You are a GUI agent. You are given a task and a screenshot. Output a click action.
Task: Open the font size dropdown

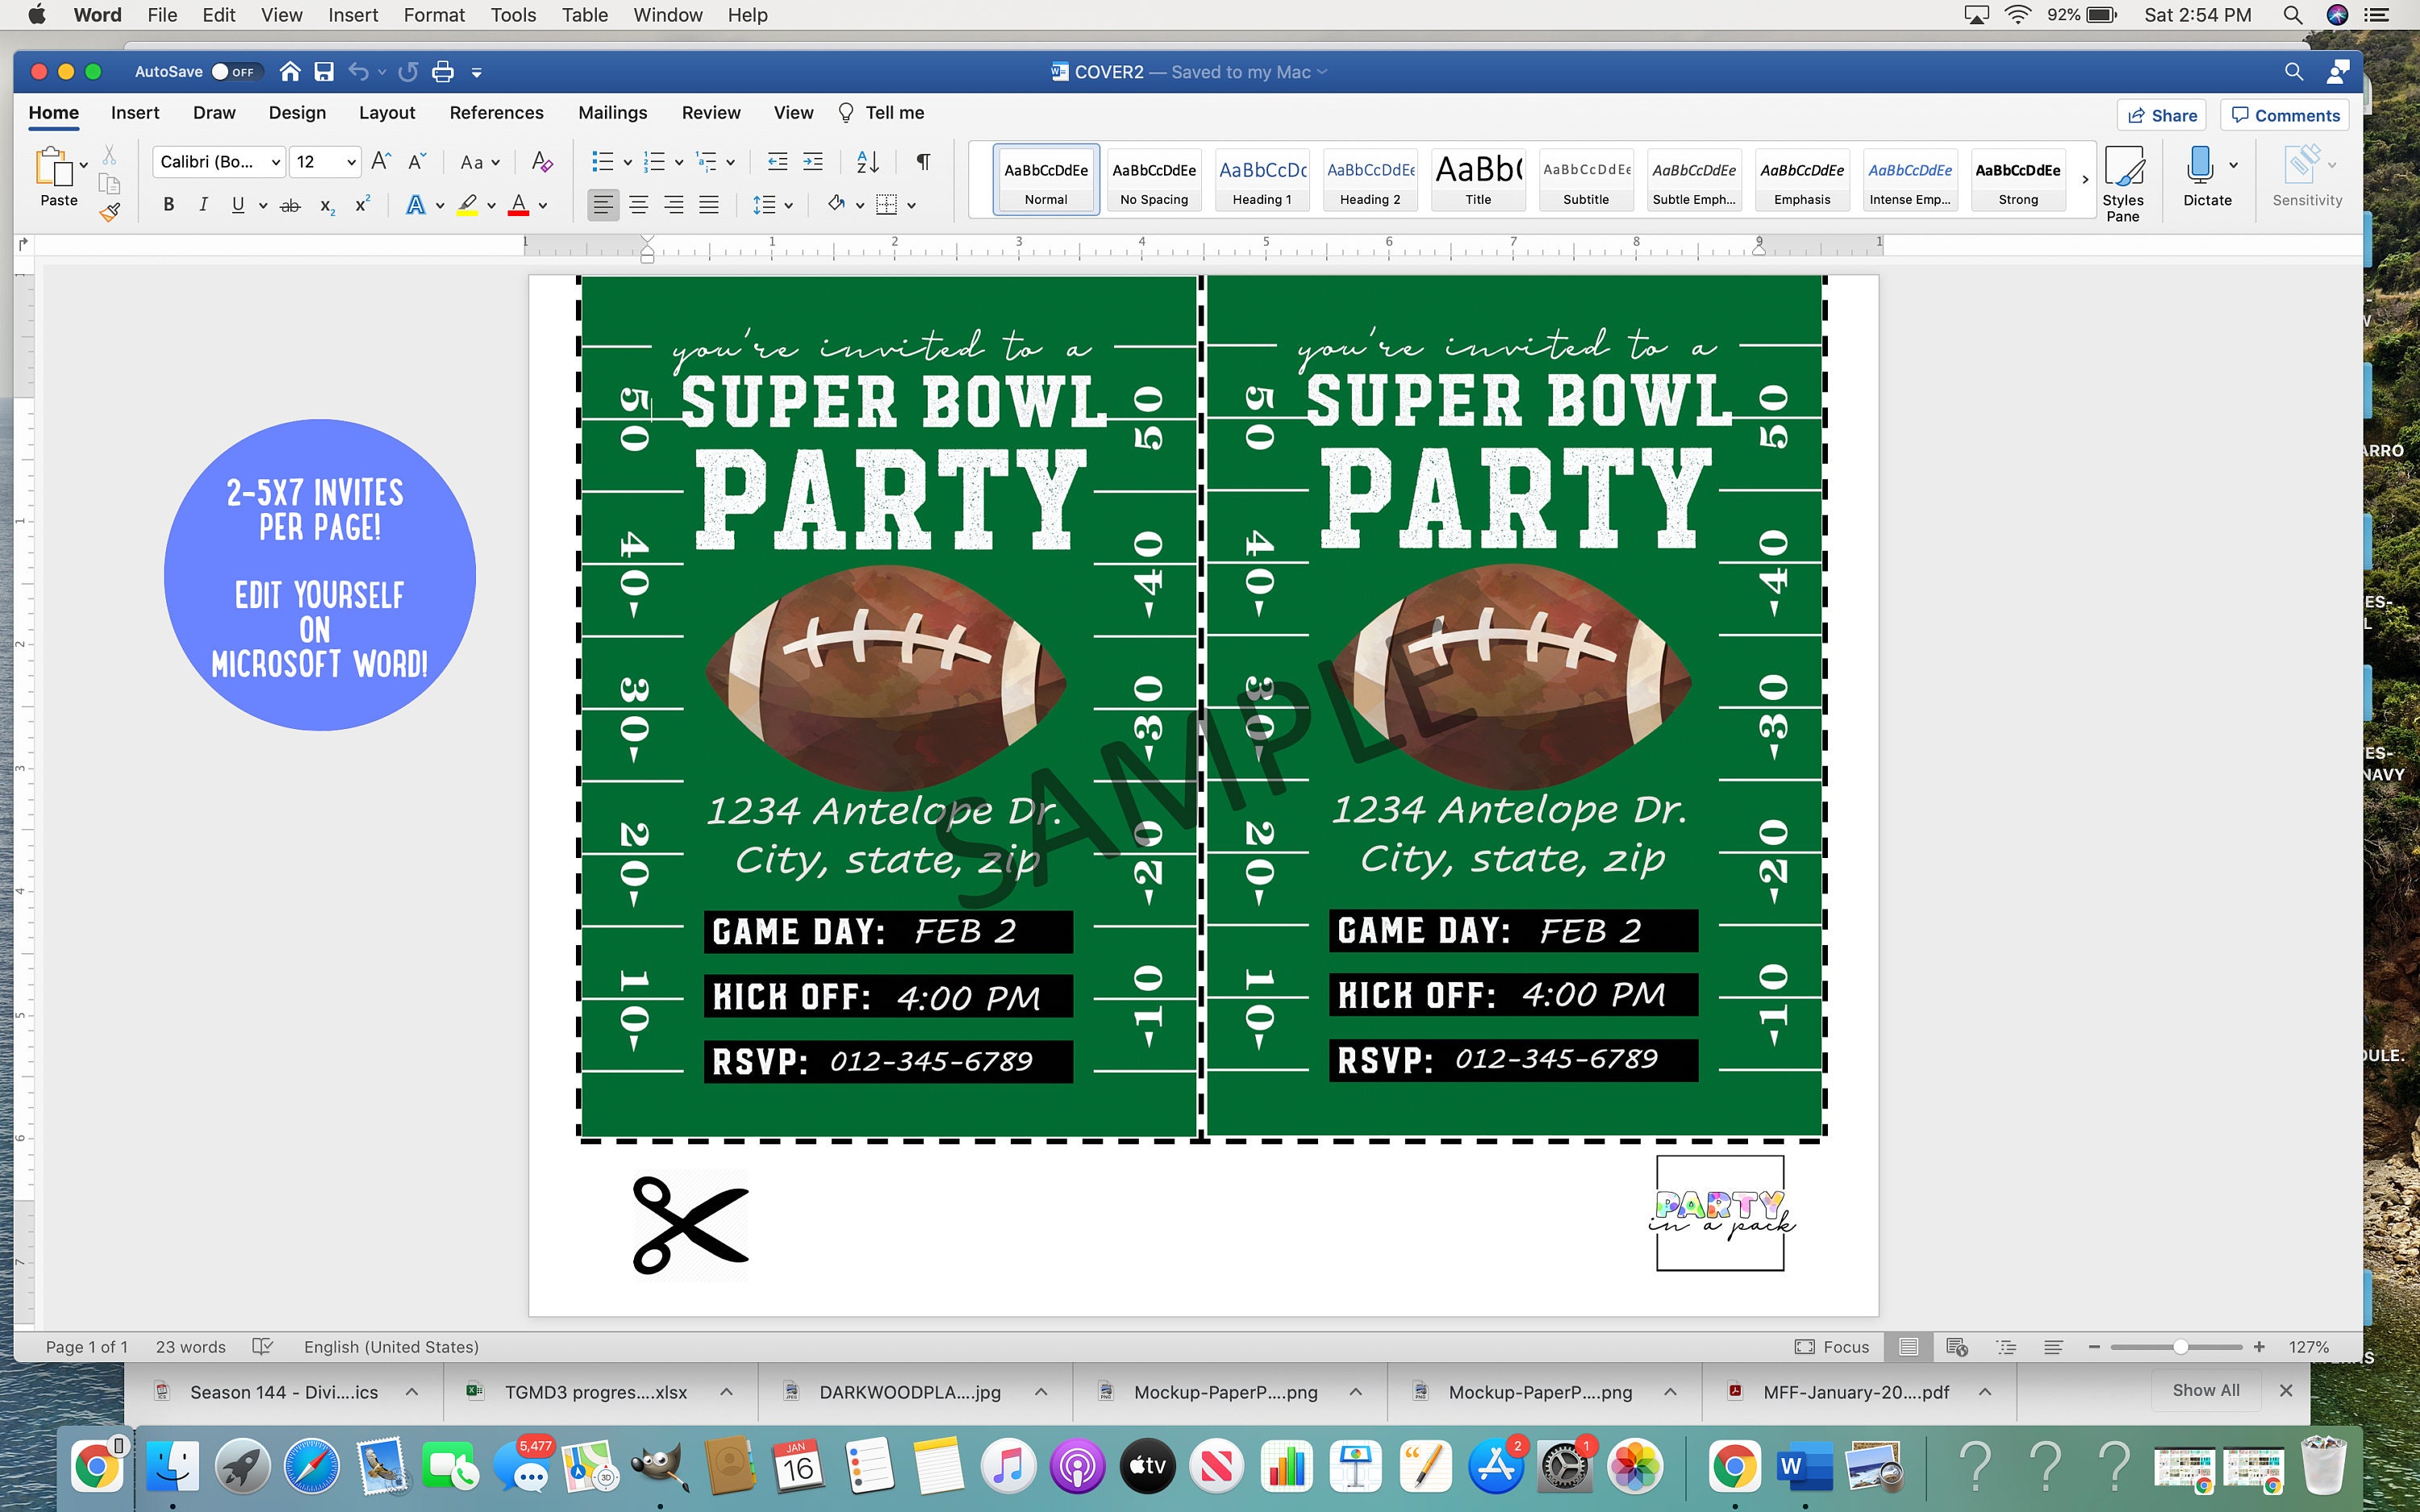(x=350, y=161)
